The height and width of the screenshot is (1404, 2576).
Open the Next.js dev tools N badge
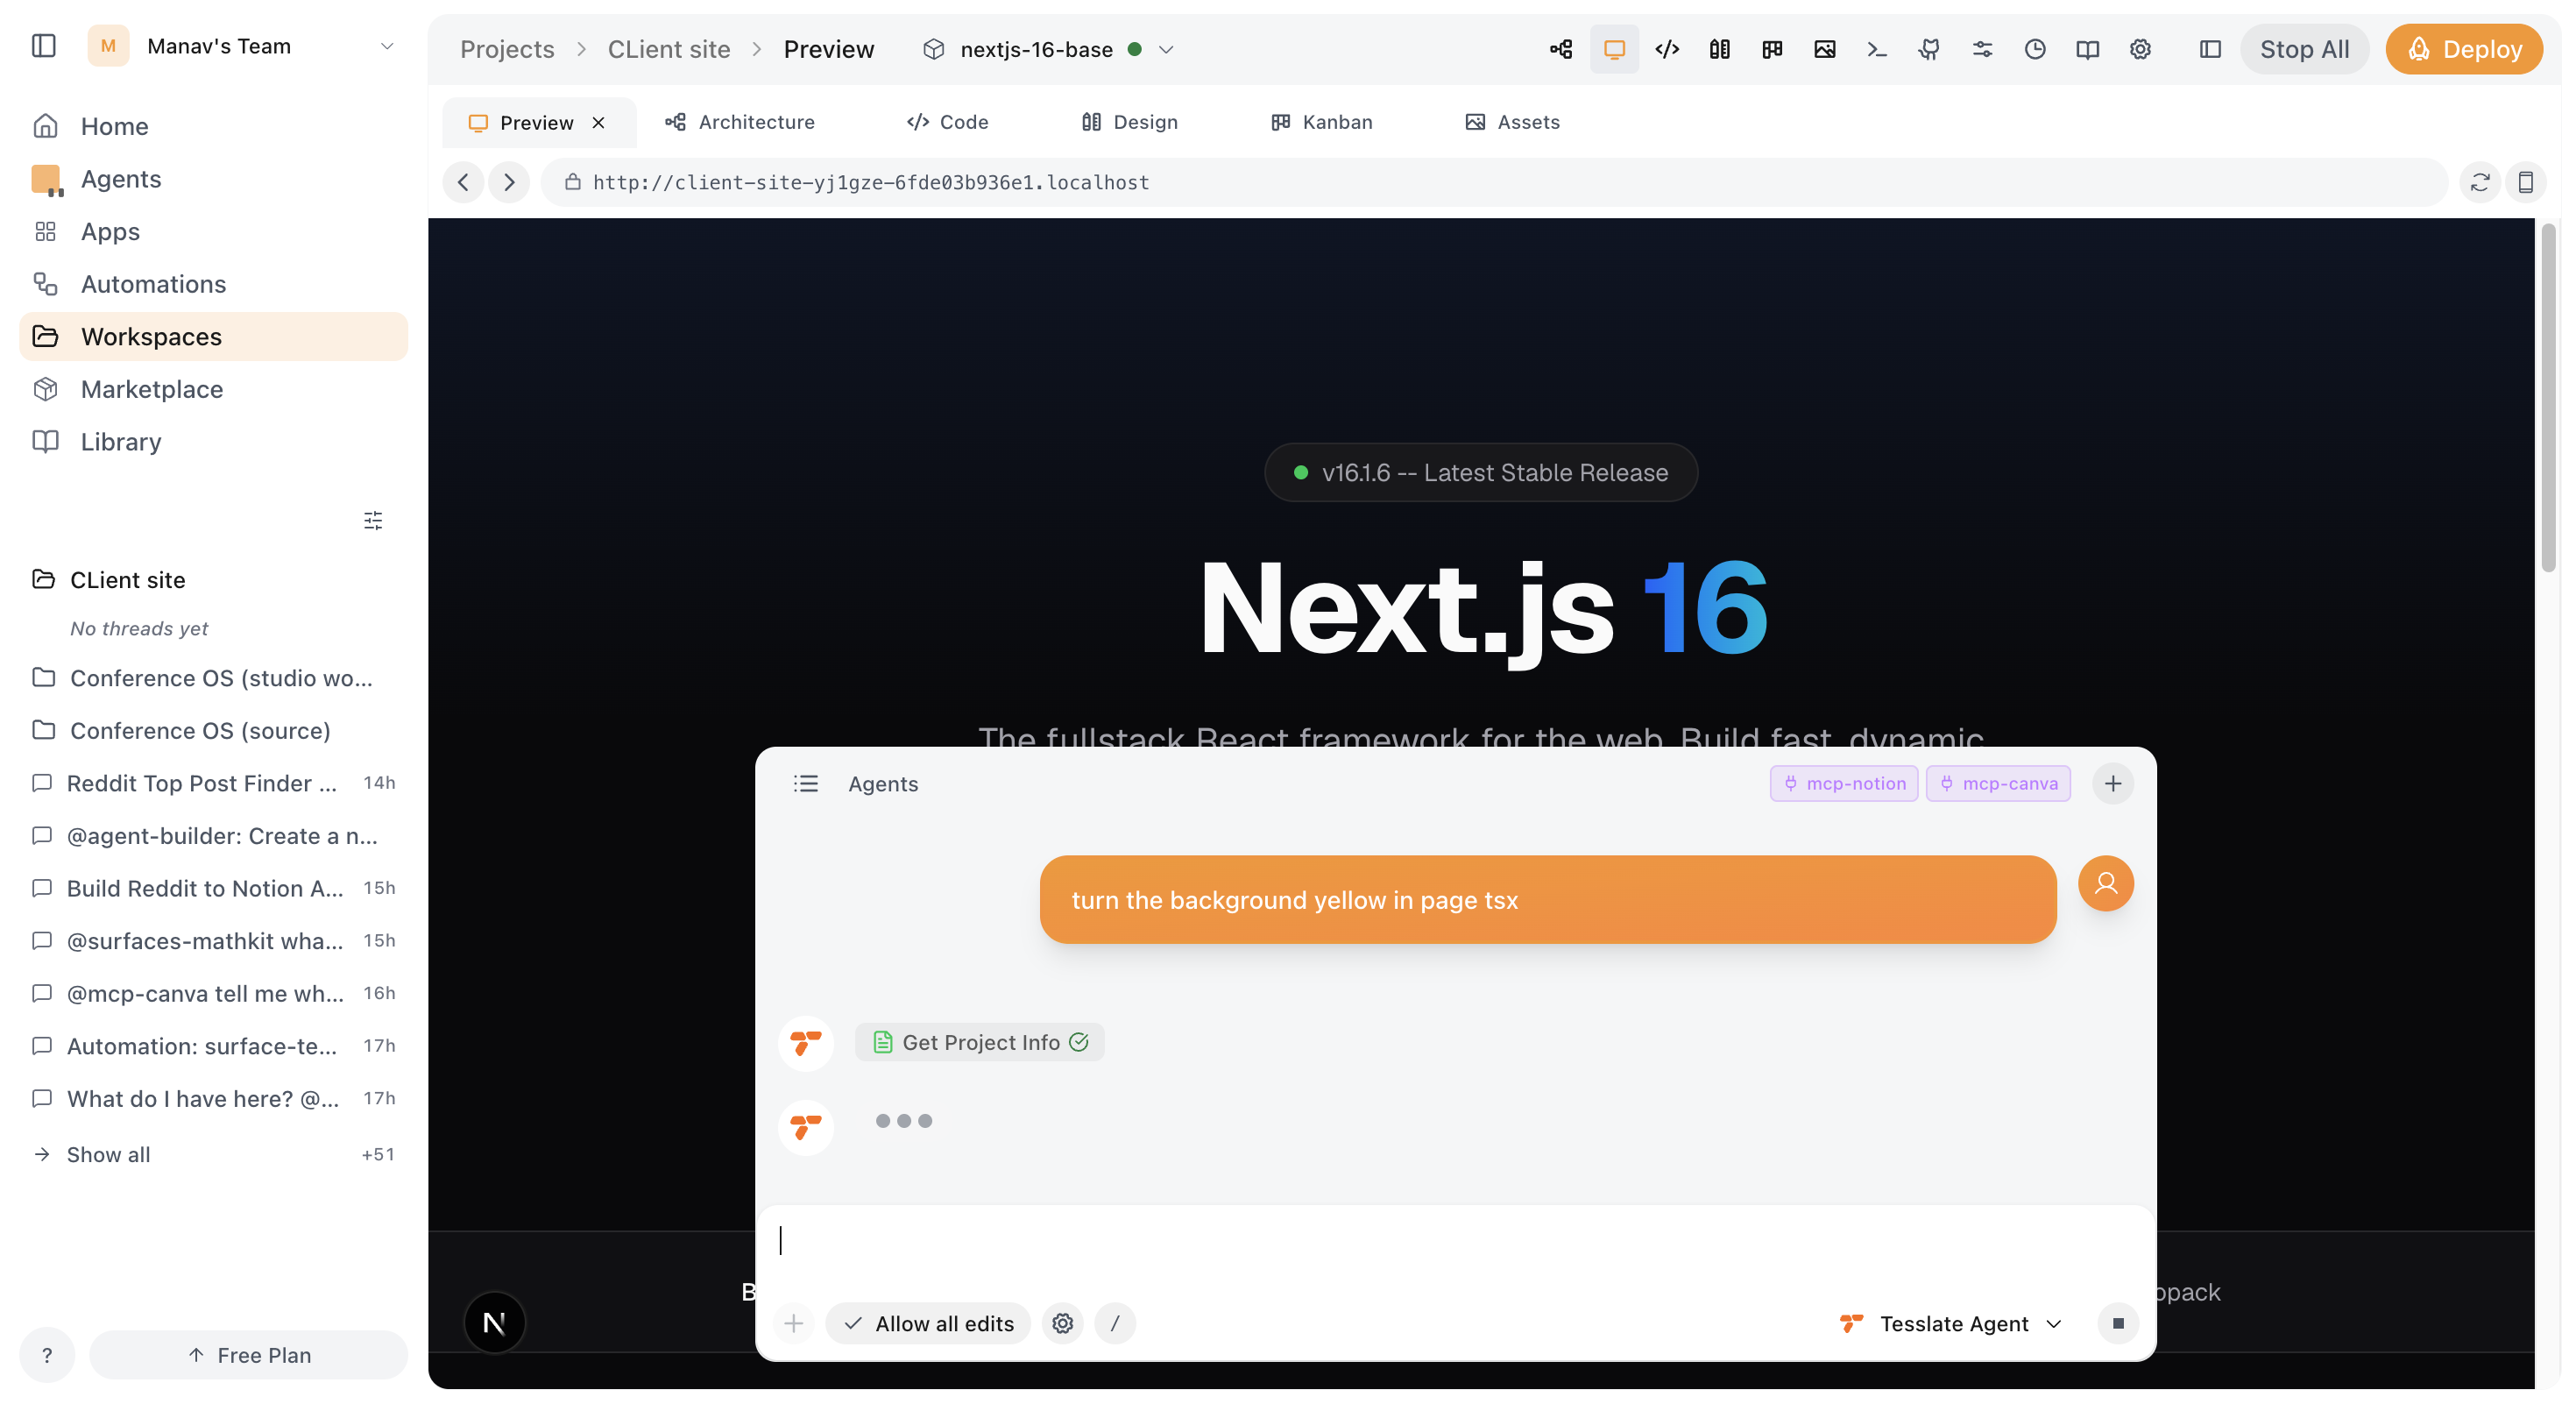click(x=495, y=1322)
